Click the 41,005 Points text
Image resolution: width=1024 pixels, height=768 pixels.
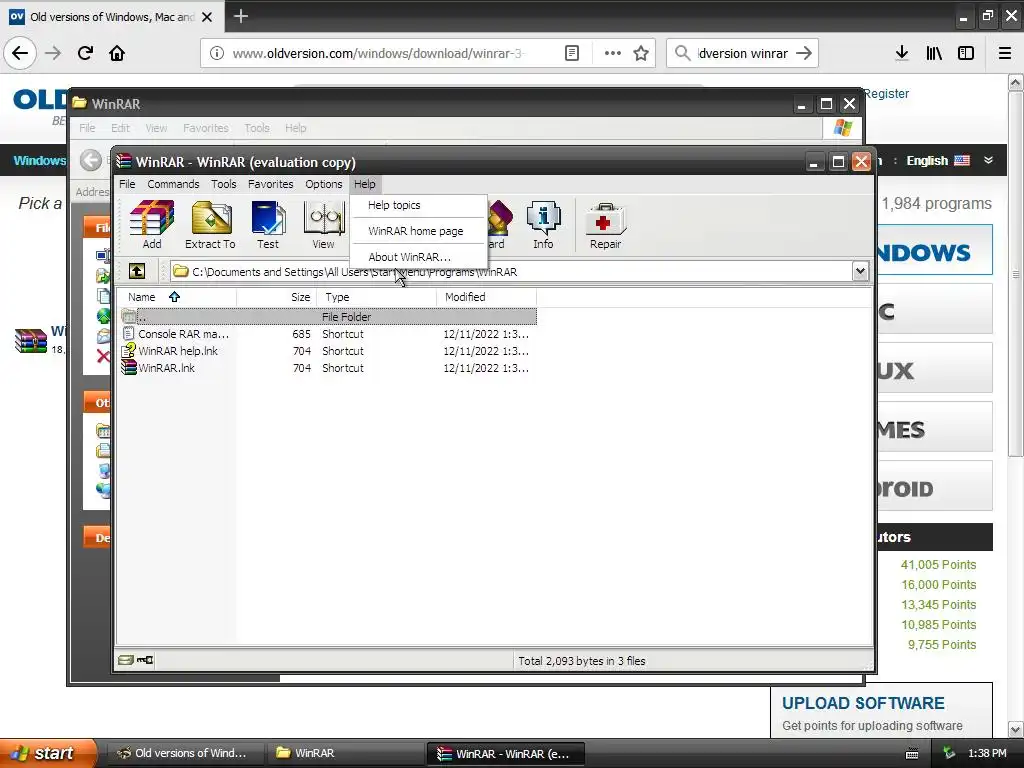[x=938, y=564]
